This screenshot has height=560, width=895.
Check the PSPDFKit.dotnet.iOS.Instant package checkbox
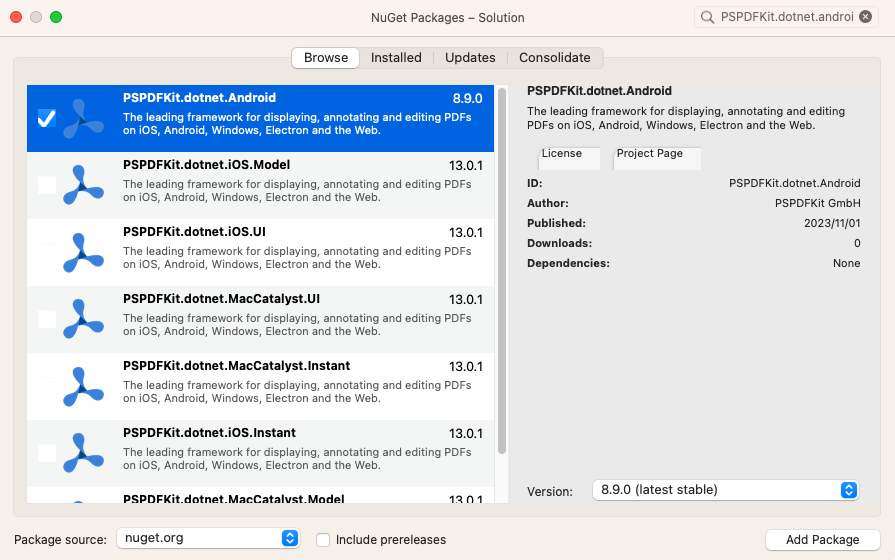(47, 453)
